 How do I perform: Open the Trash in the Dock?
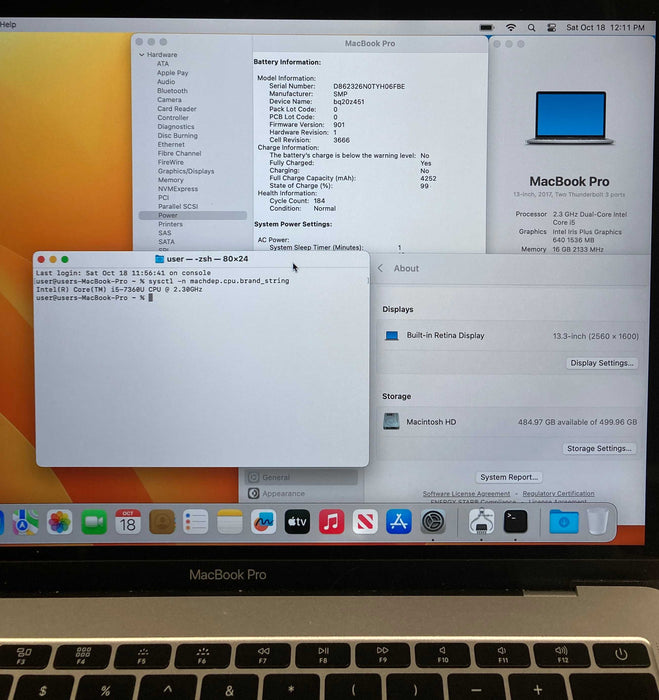click(x=597, y=521)
